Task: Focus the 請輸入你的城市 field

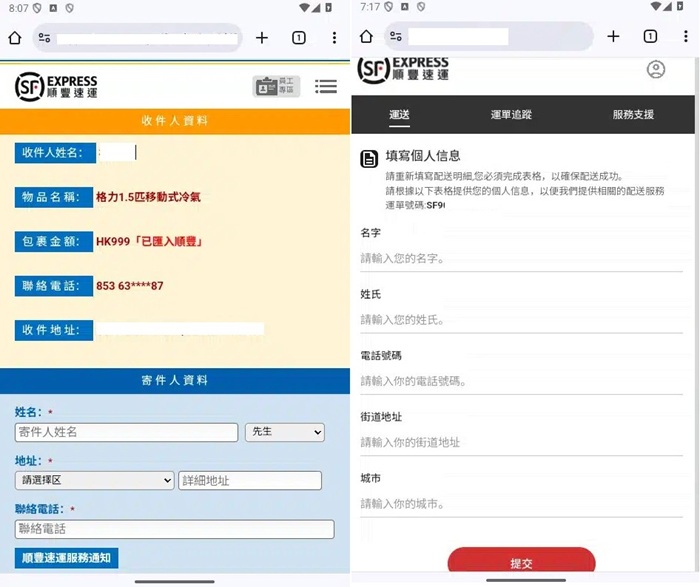Action: (x=521, y=504)
